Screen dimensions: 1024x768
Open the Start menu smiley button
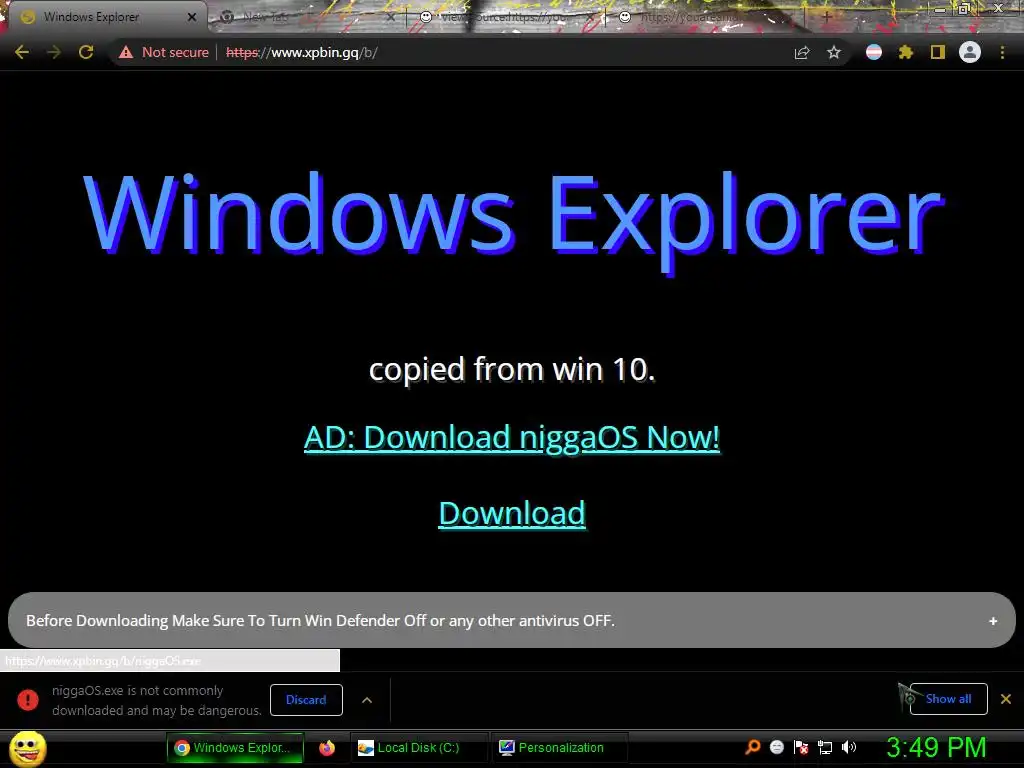point(27,748)
